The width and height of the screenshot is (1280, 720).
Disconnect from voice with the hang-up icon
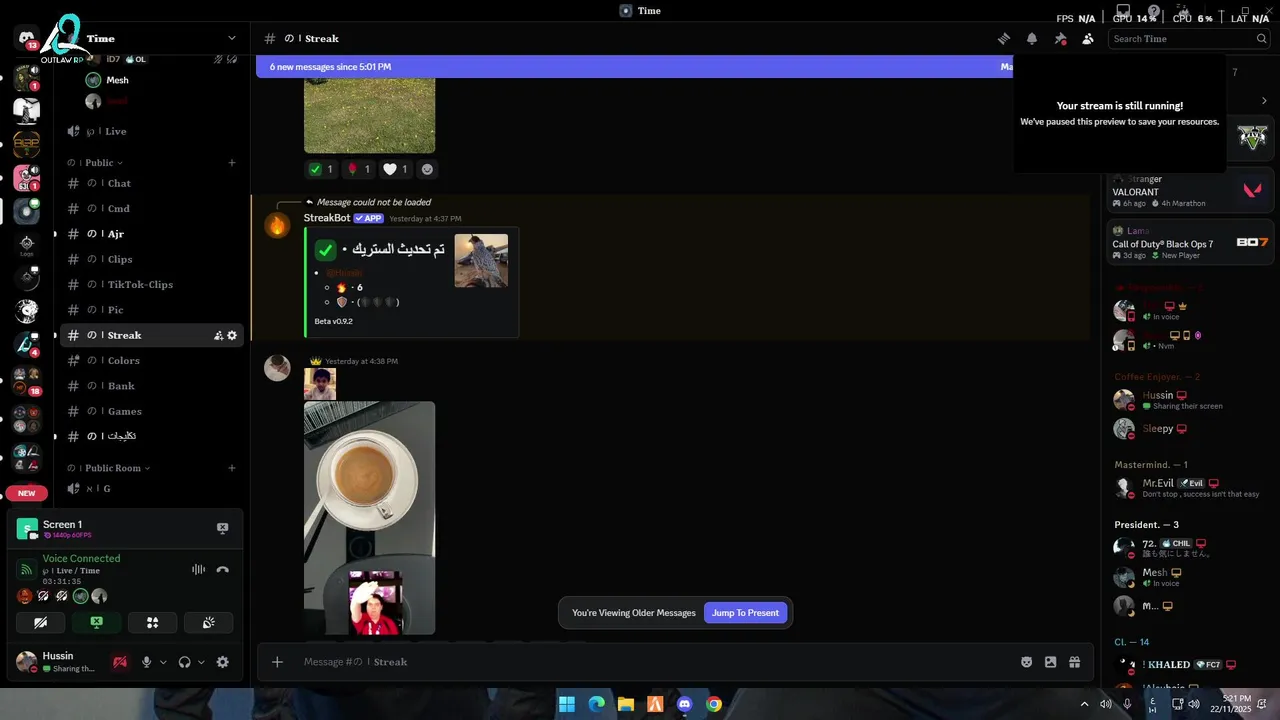coord(222,570)
